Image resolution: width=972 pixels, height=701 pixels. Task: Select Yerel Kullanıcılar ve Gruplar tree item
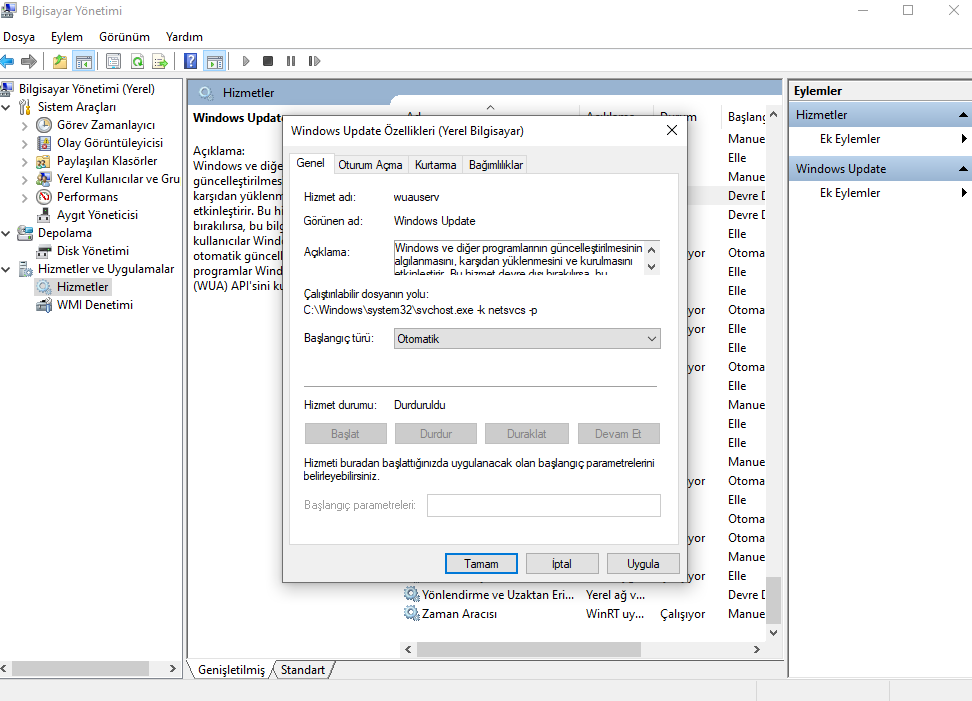tap(118, 179)
